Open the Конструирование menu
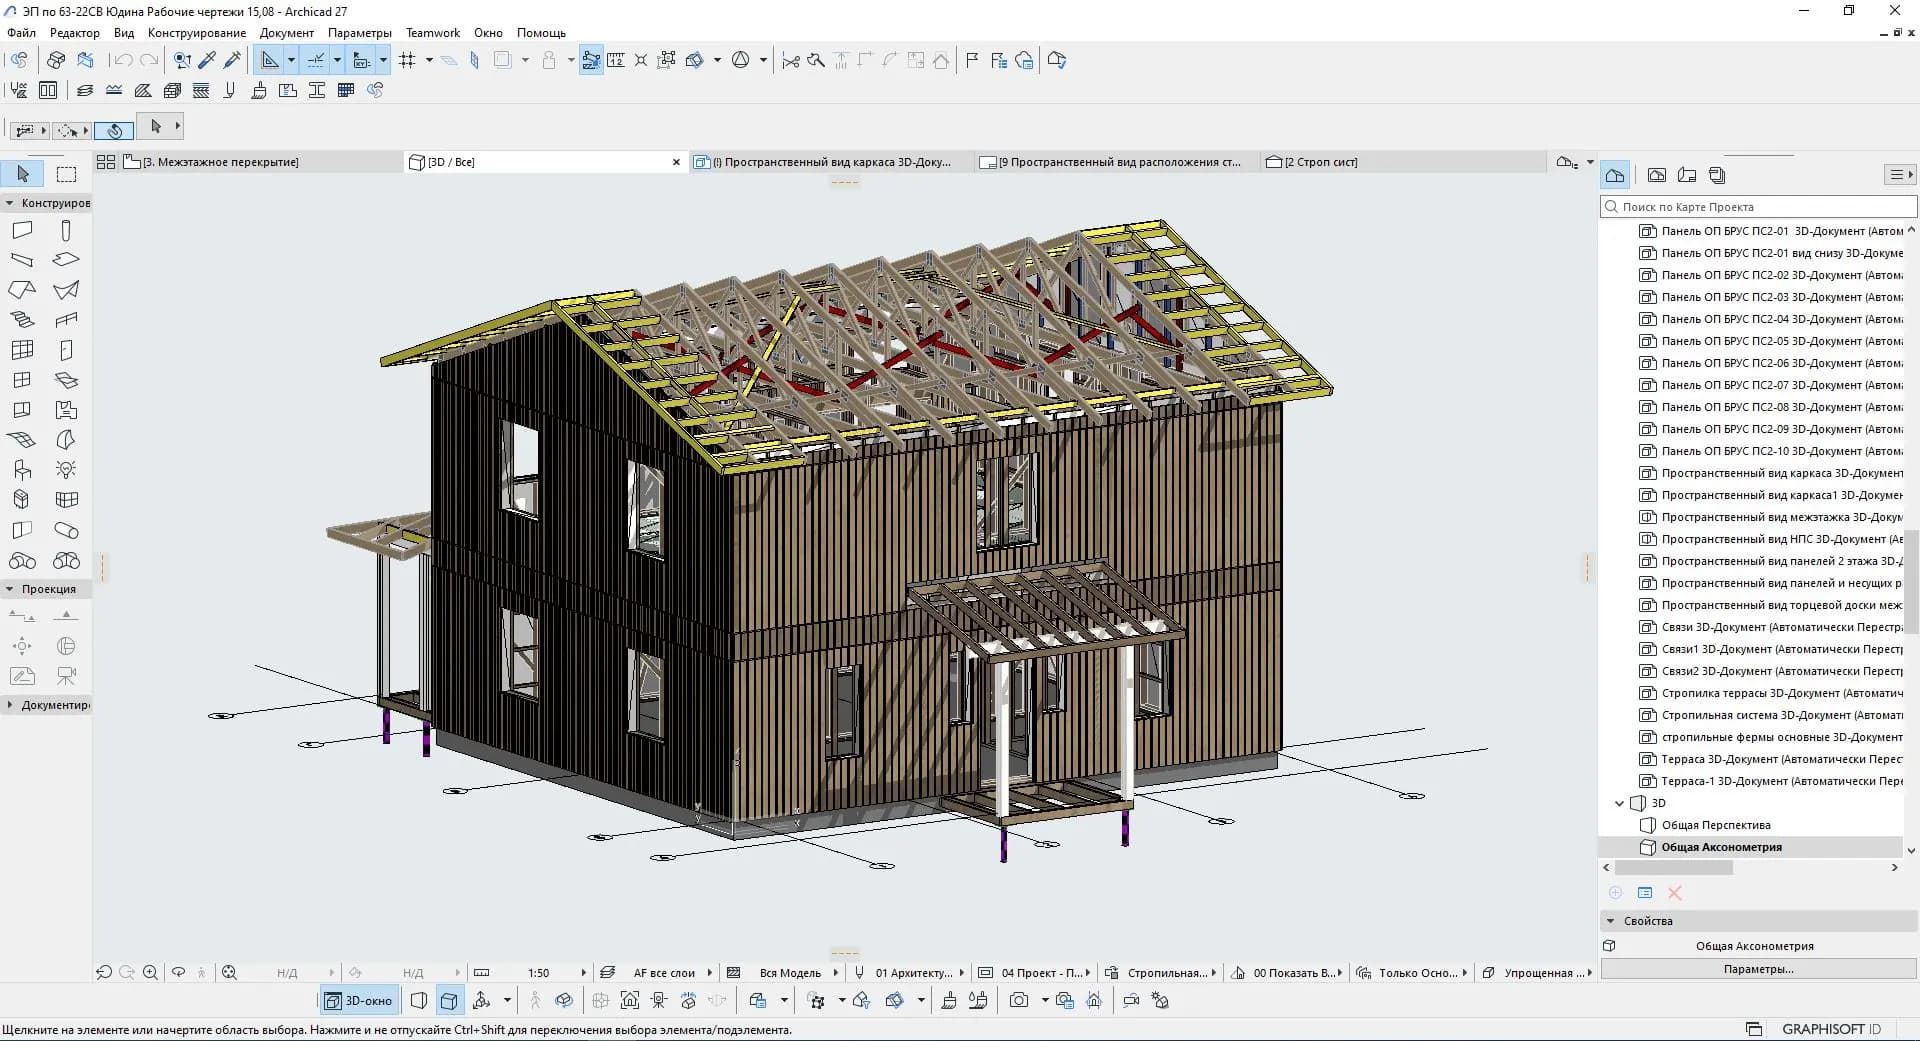 (x=197, y=33)
